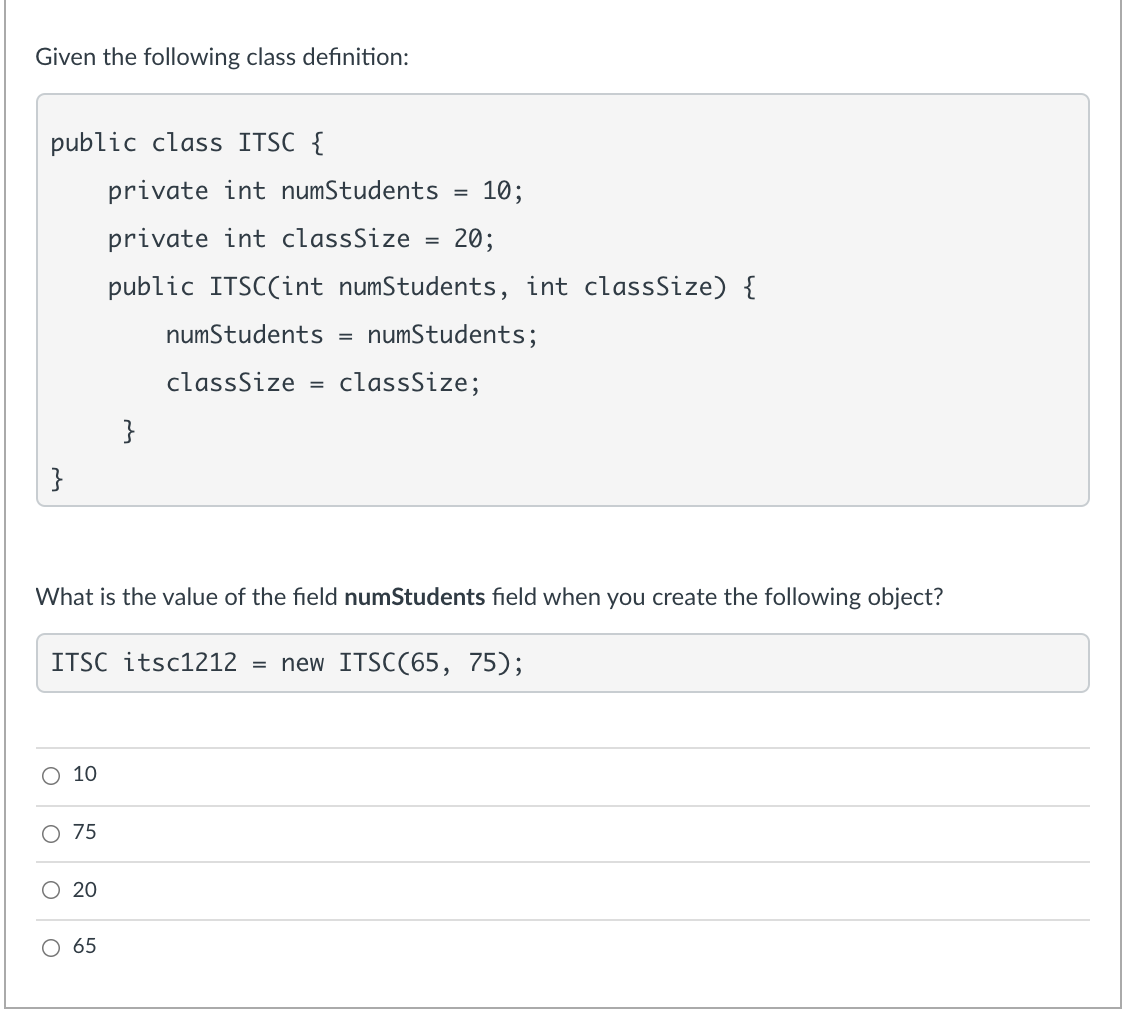Select the radio button for answer 20
This screenshot has height=1014, width=1129.
[51, 889]
